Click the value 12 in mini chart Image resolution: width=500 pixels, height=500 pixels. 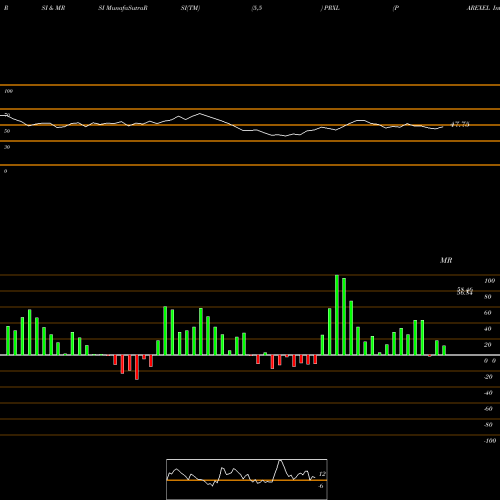[x=322, y=474]
